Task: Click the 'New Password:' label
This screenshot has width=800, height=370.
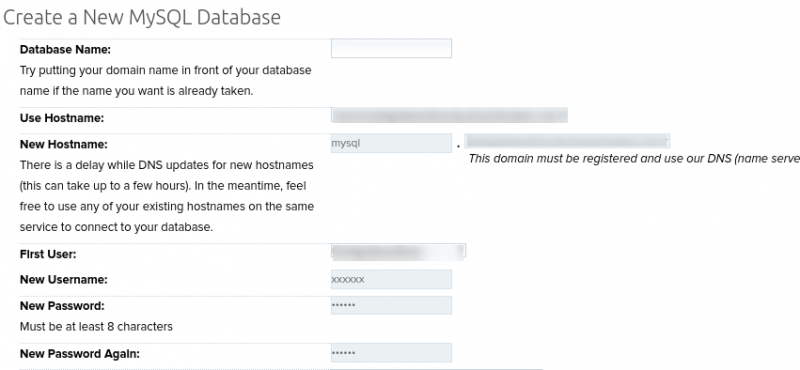Action: coord(62,306)
